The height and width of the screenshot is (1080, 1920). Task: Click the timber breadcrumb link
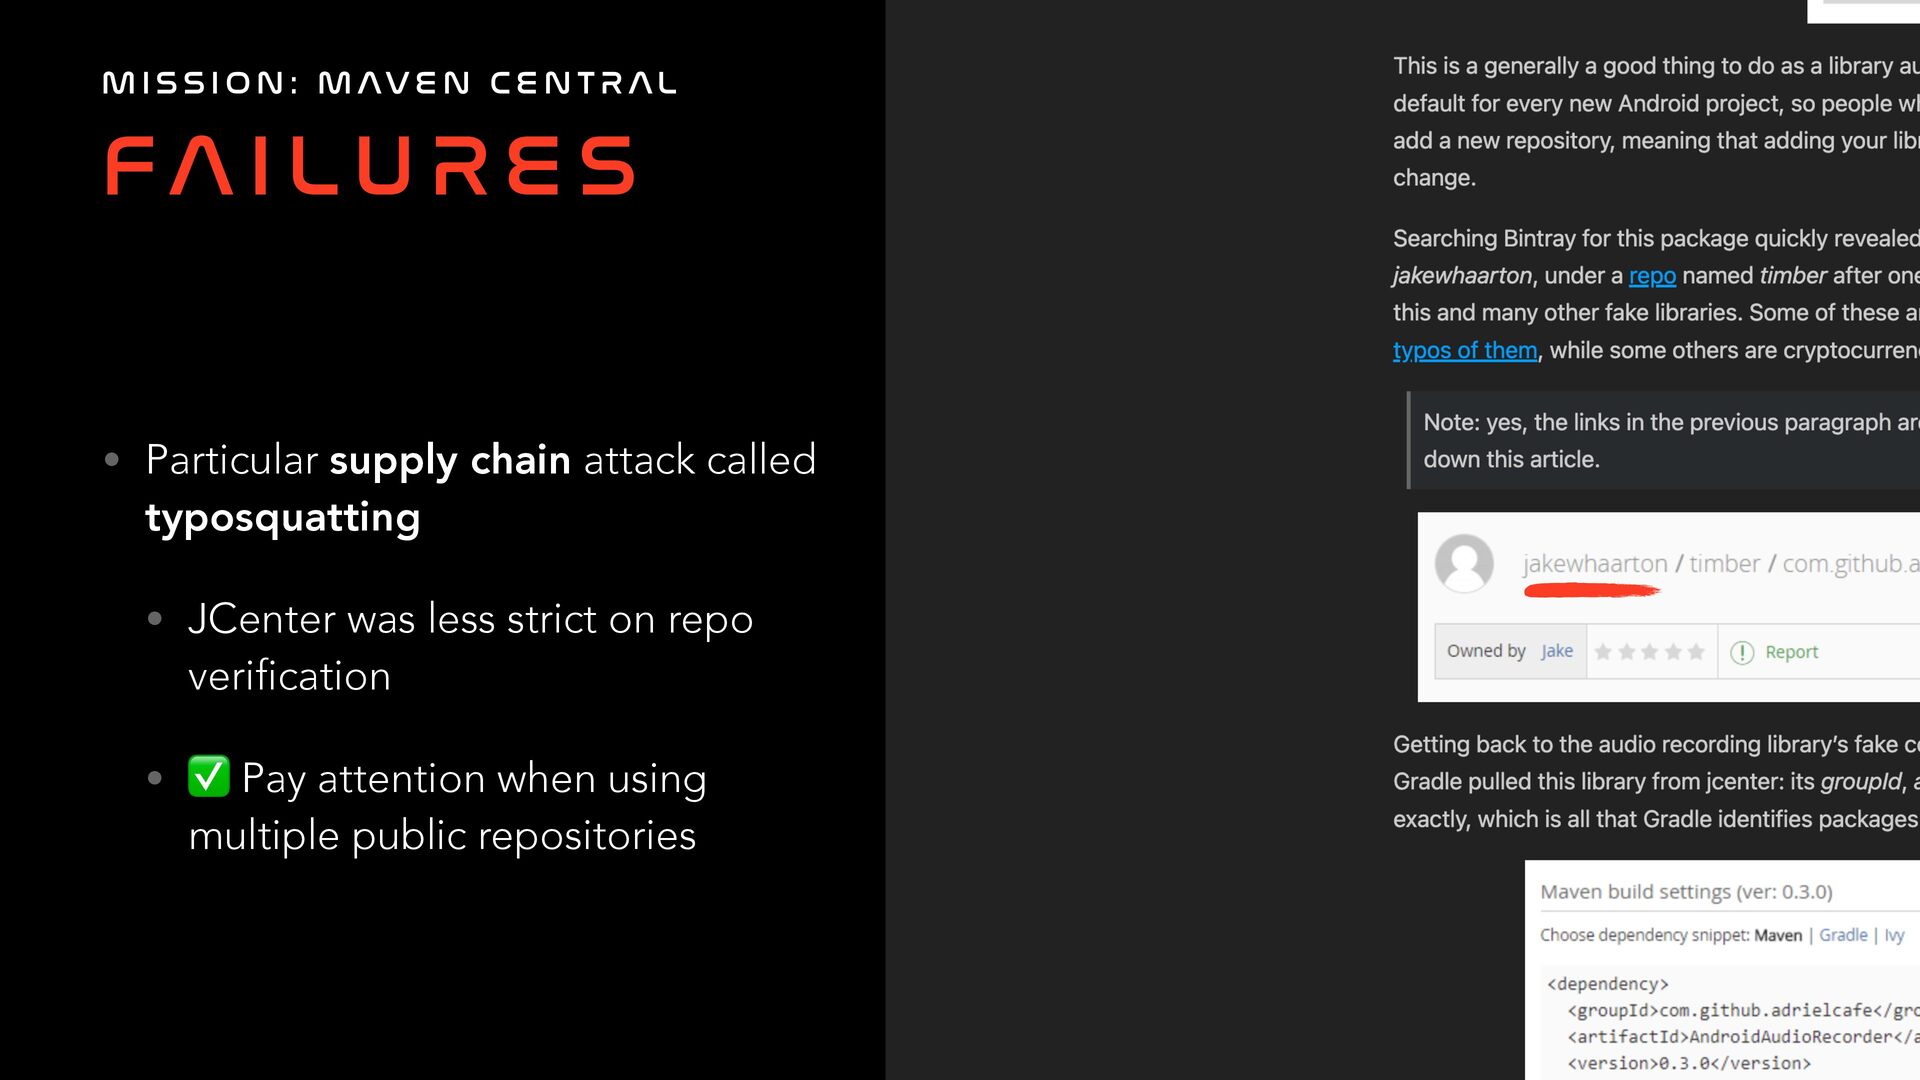click(x=1724, y=564)
